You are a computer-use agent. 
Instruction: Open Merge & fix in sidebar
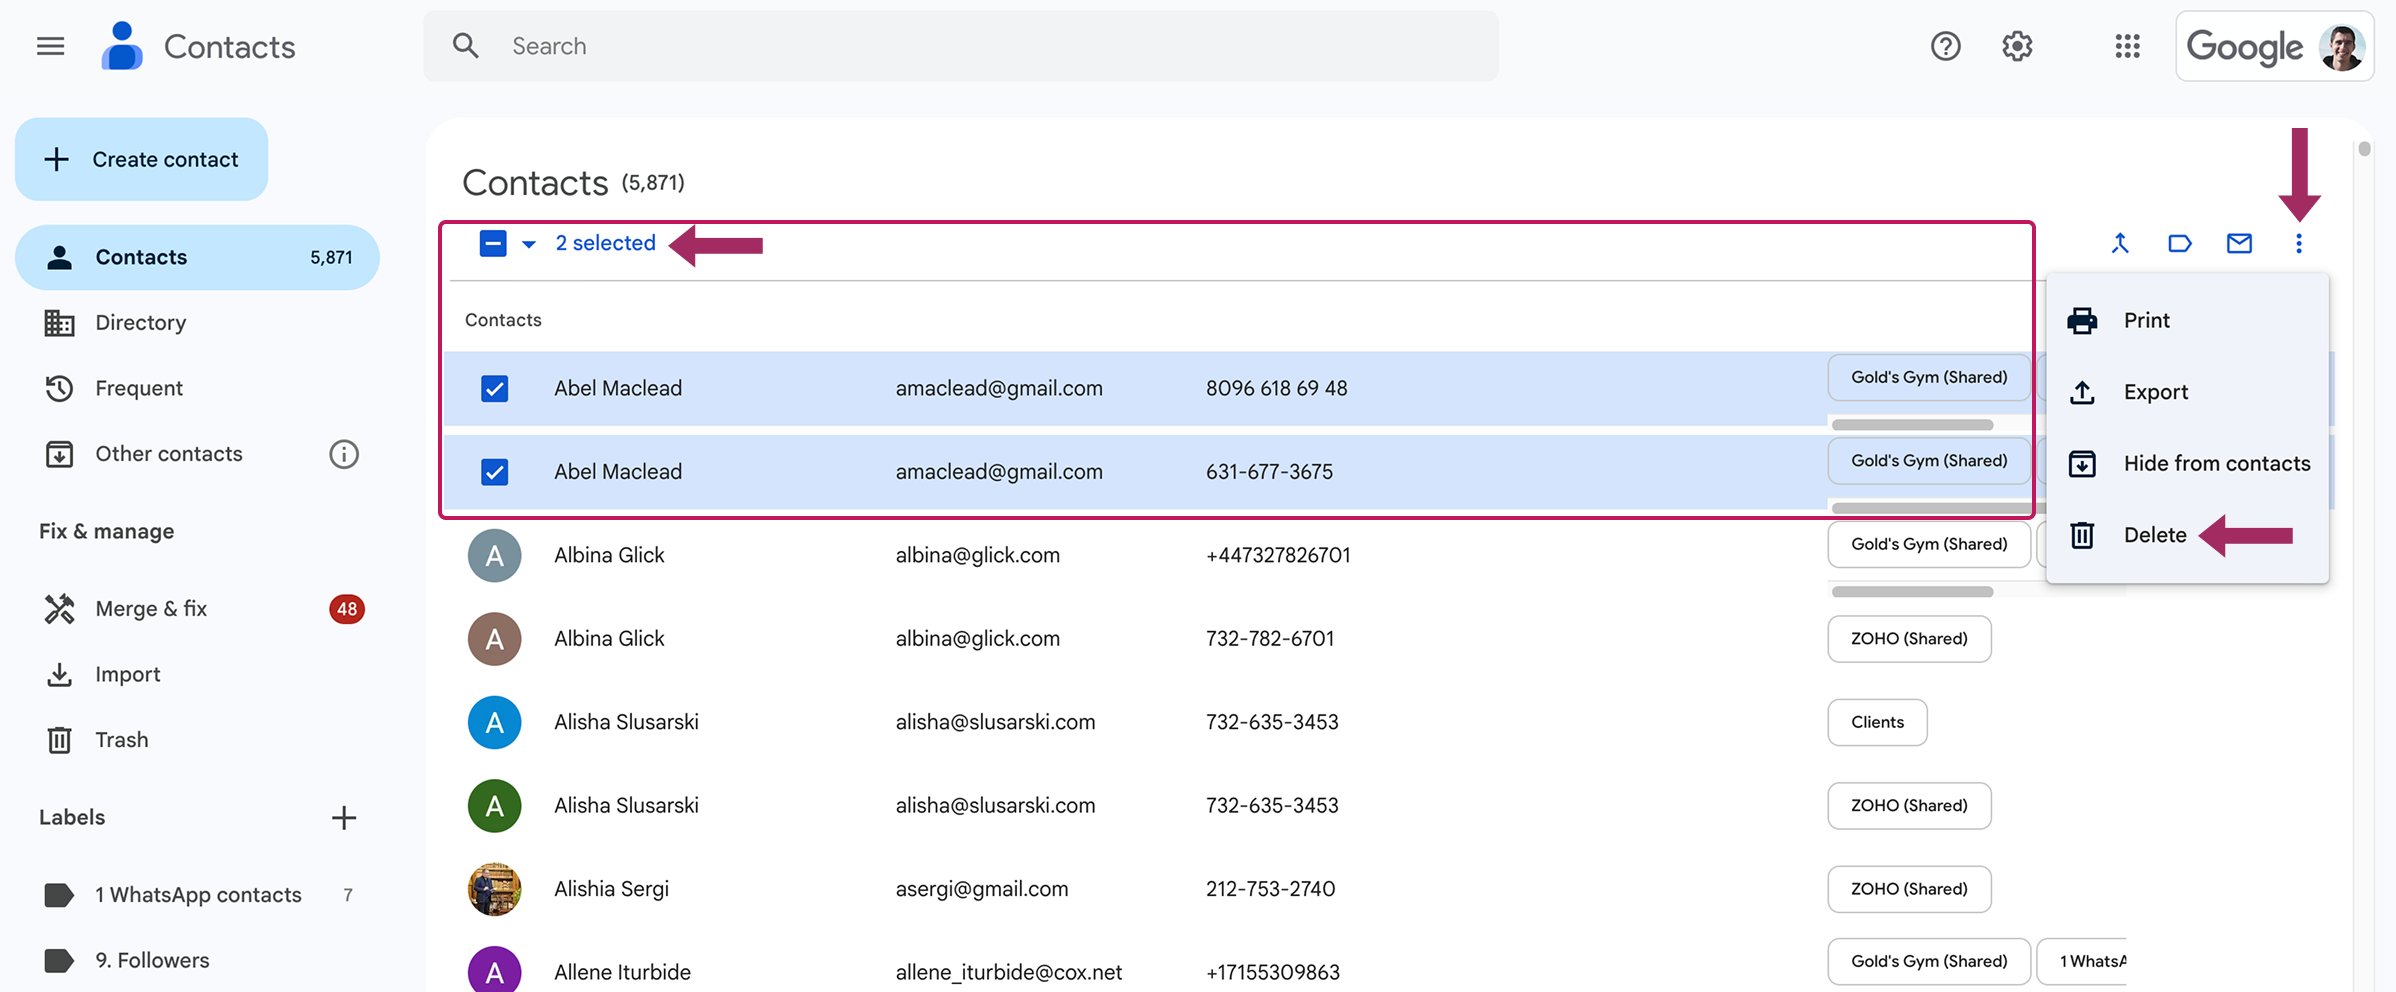151,608
